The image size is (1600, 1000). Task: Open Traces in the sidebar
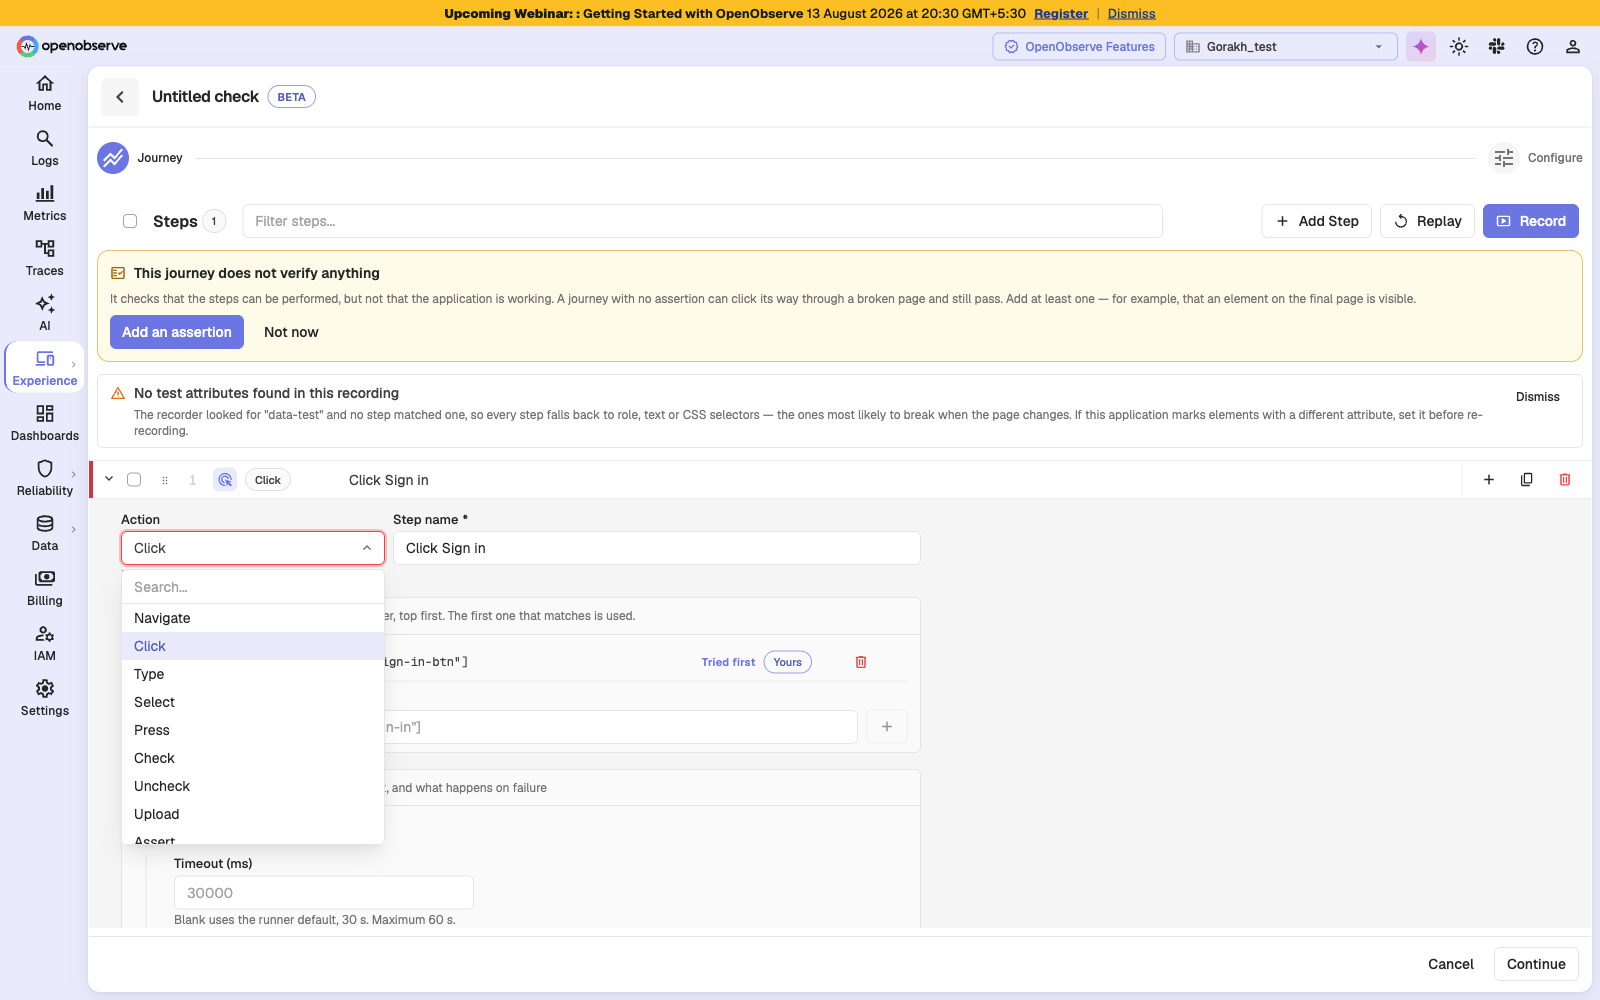coord(45,259)
